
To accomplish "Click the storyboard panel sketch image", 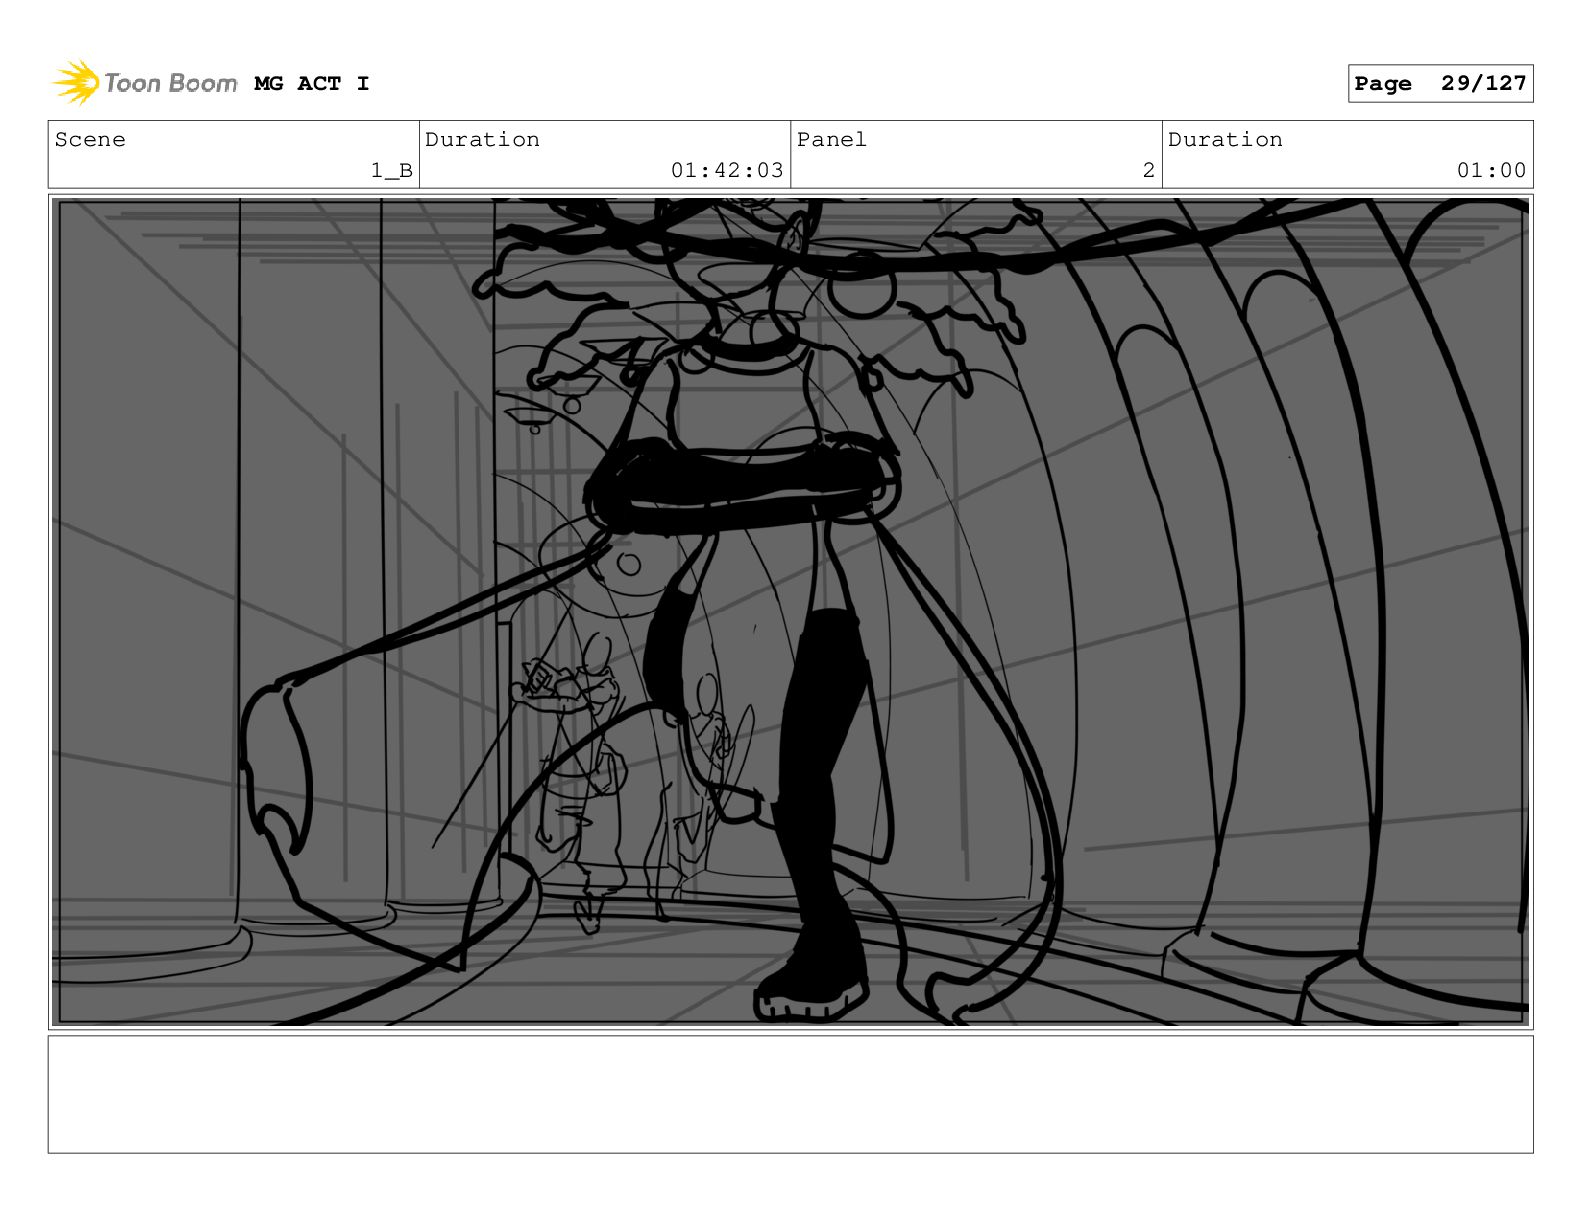I will 791,612.
